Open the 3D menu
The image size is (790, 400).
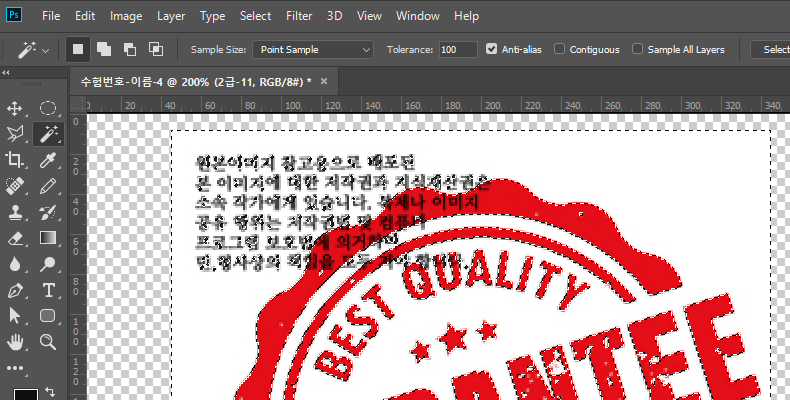pos(335,16)
